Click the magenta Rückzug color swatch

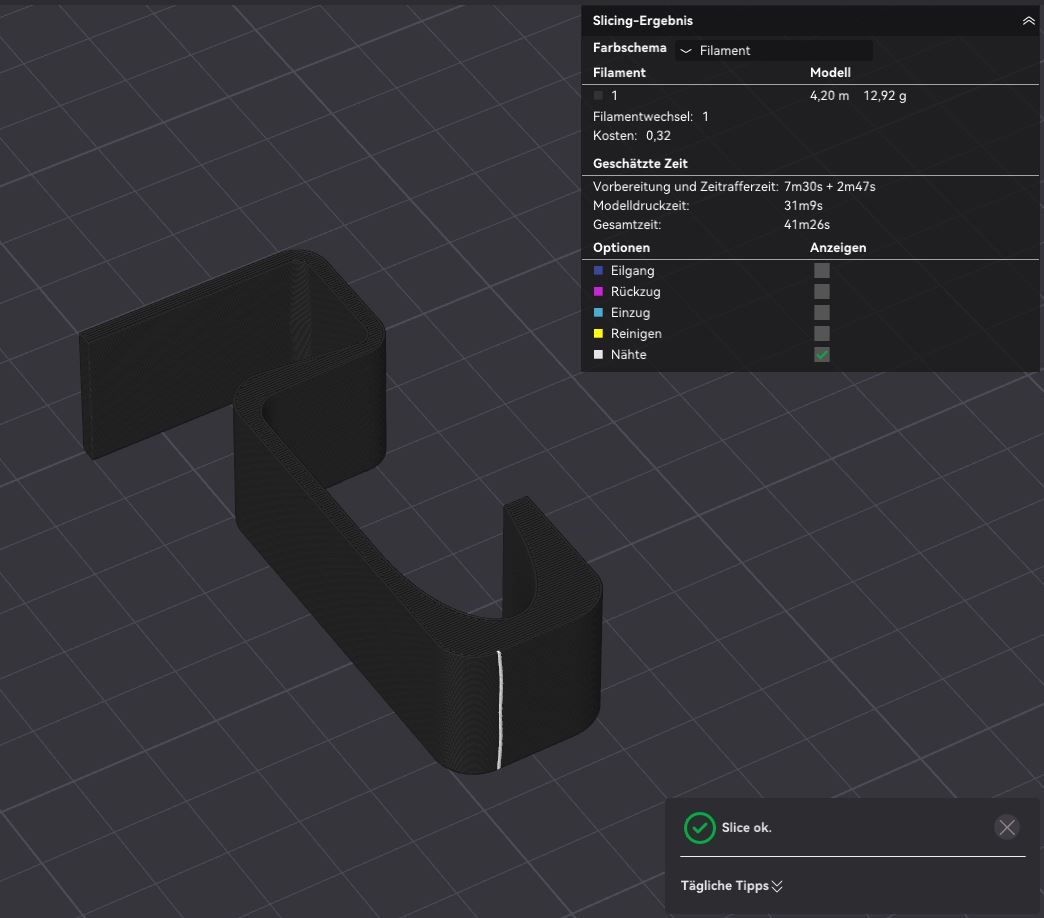click(x=598, y=292)
